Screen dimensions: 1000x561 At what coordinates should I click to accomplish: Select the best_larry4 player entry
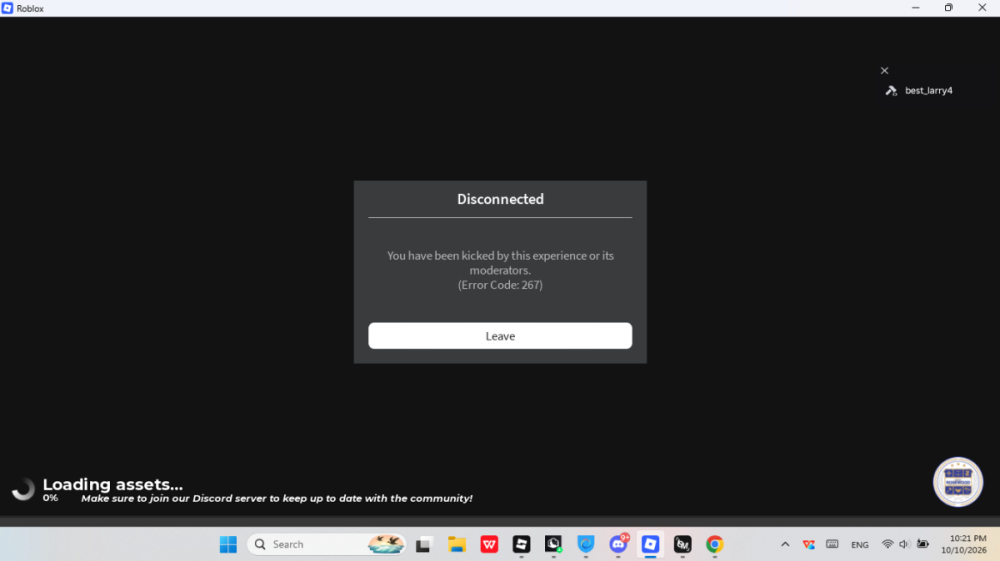pyautogui.click(x=919, y=91)
